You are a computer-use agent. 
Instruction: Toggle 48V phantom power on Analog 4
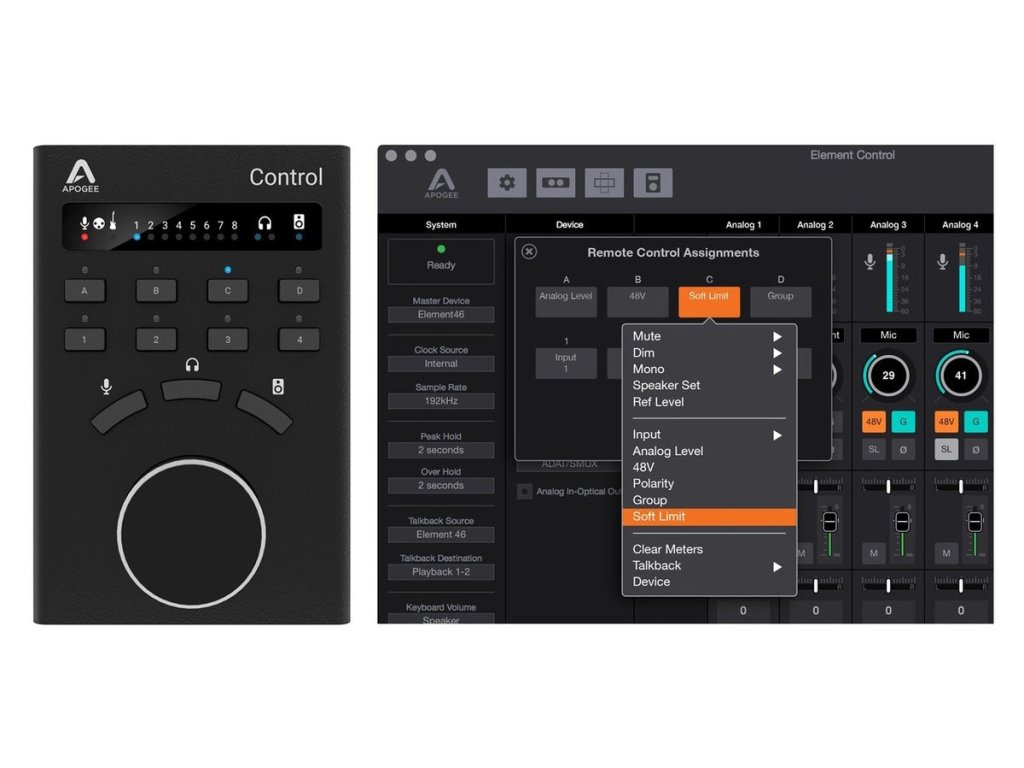[946, 422]
